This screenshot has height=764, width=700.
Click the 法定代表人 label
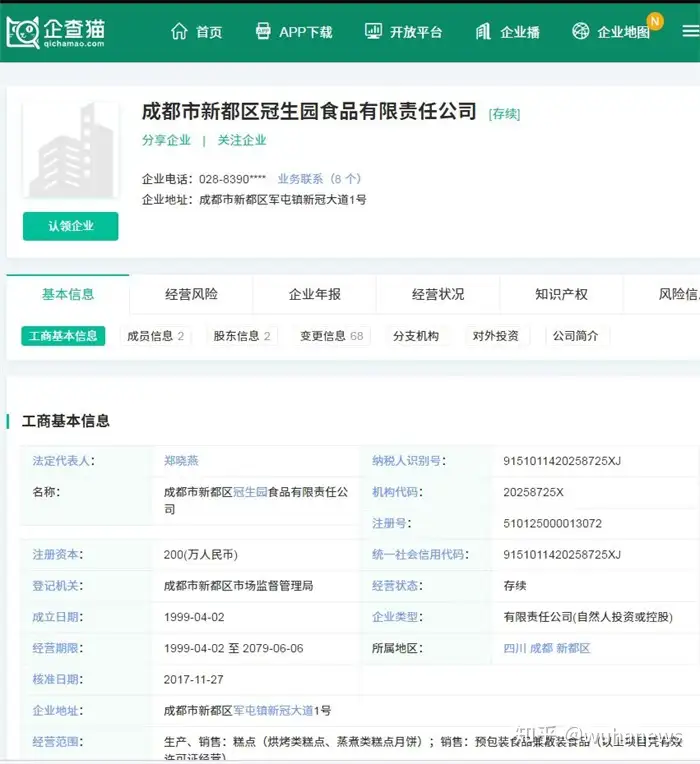(63, 460)
